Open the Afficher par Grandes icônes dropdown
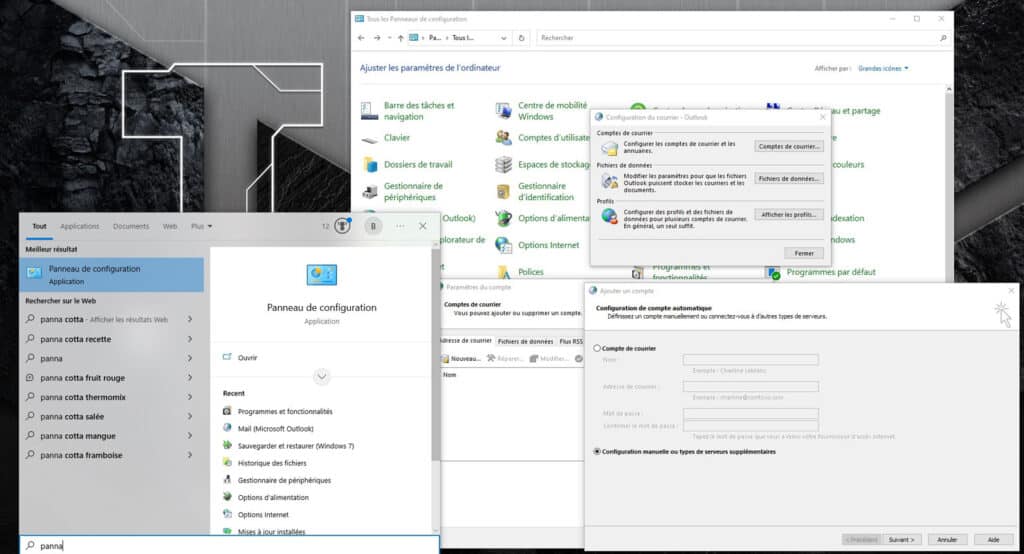1024x554 pixels. pyautogui.click(x=883, y=69)
